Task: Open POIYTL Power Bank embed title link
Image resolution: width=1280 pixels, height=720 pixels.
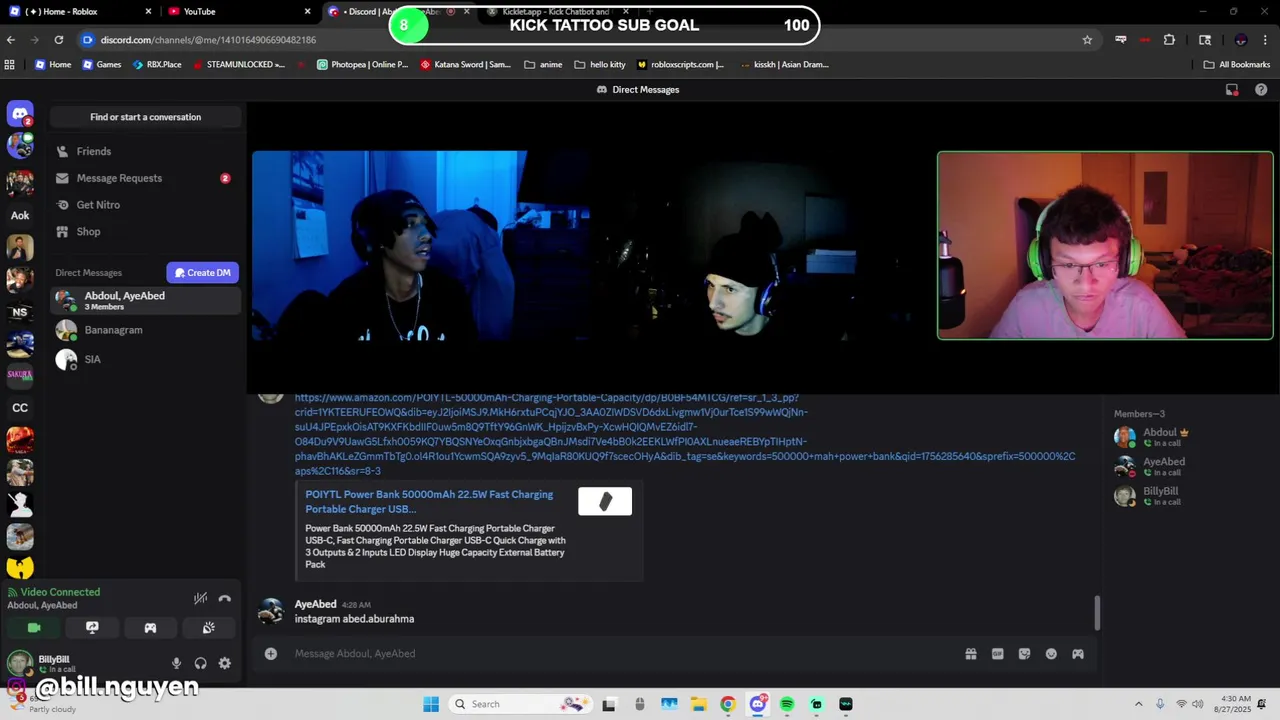Action: pos(429,501)
